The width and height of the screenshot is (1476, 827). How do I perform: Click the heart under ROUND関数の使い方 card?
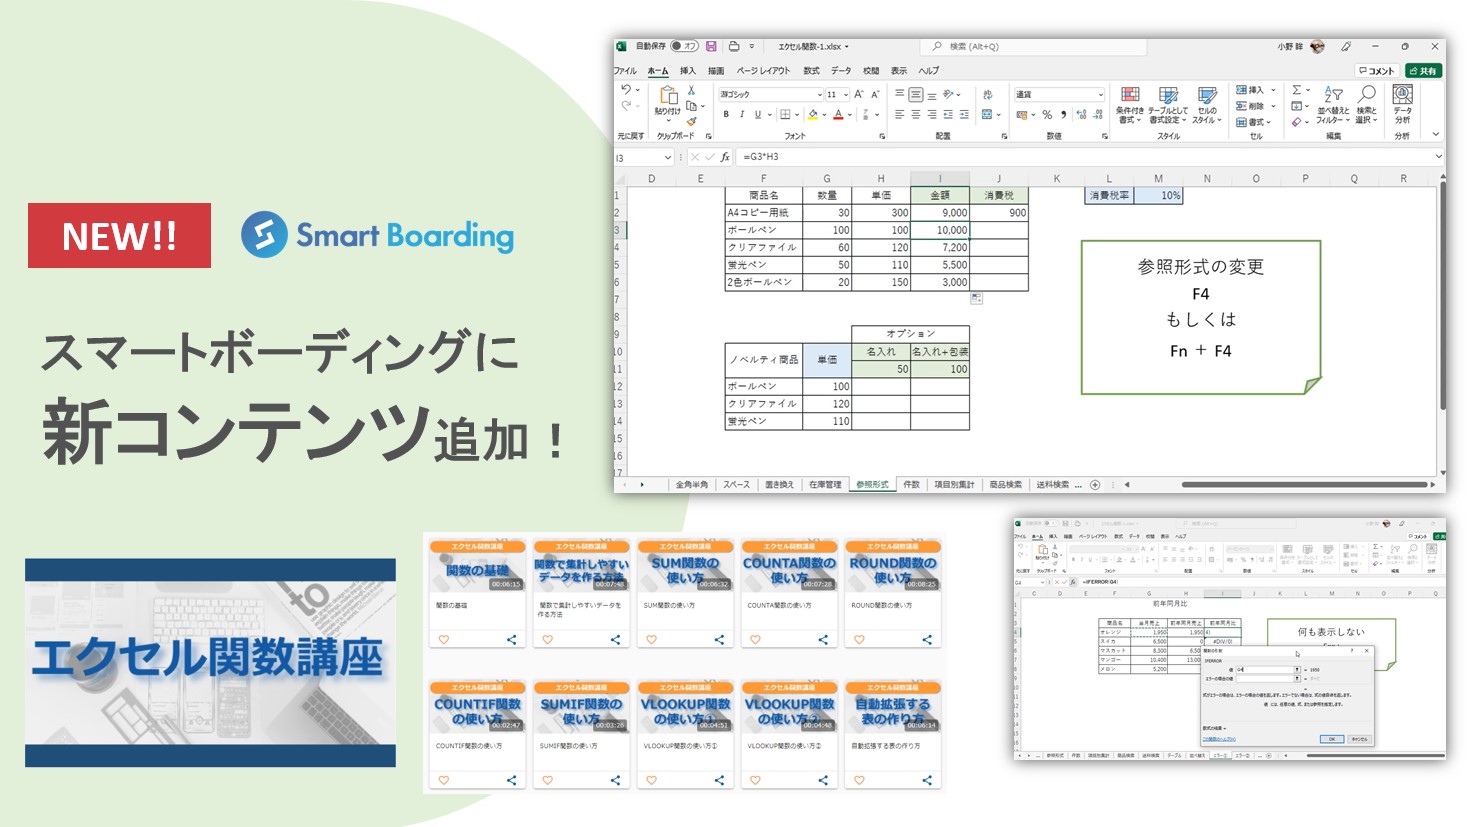coord(859,640)
